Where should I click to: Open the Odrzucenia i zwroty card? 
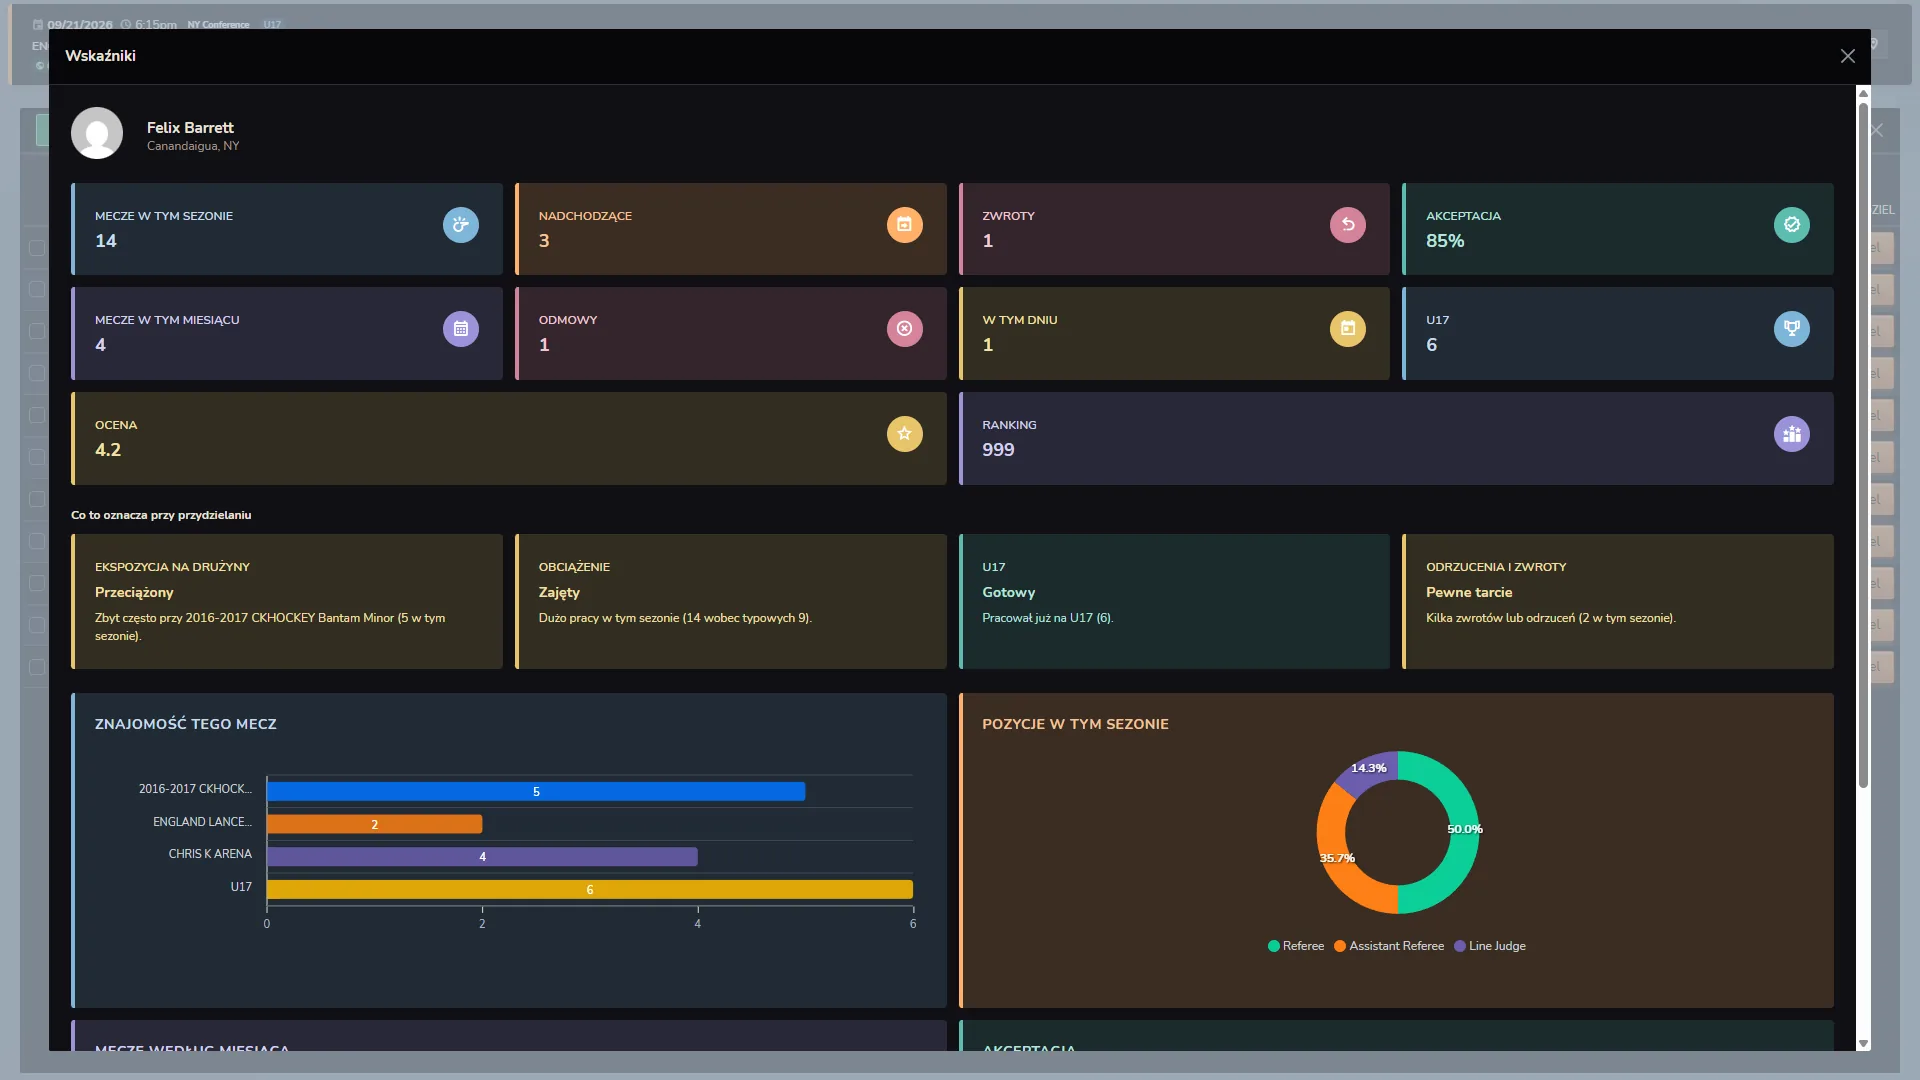1618,601
